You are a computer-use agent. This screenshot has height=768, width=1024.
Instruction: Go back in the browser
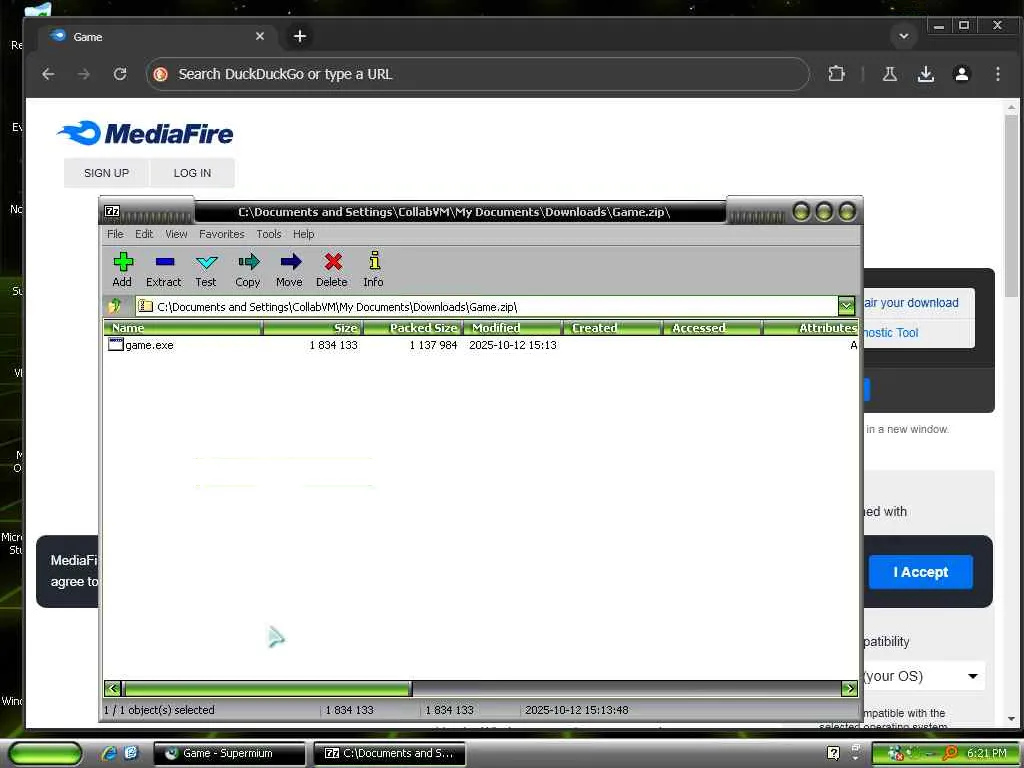click(48, 74)
